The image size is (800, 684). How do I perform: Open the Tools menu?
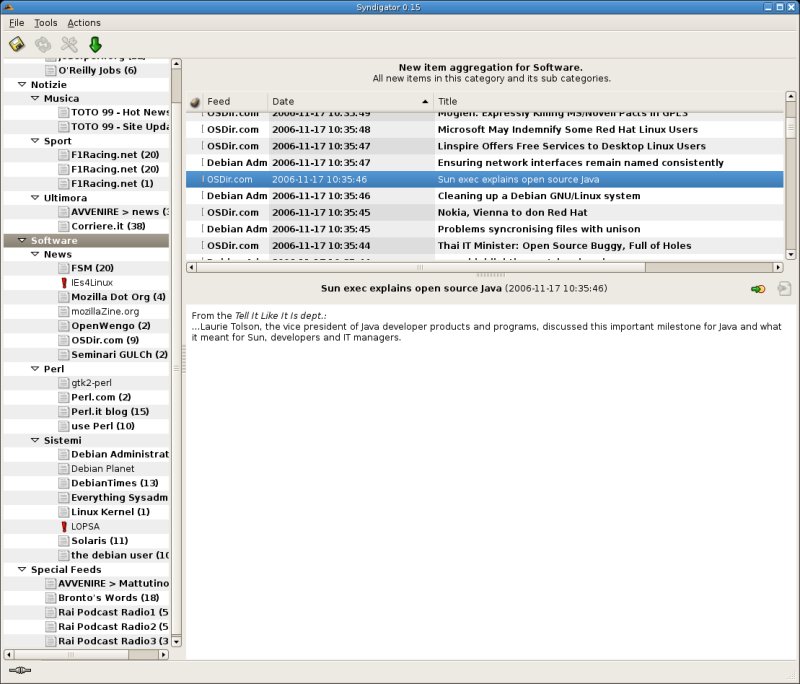point(45,23)
